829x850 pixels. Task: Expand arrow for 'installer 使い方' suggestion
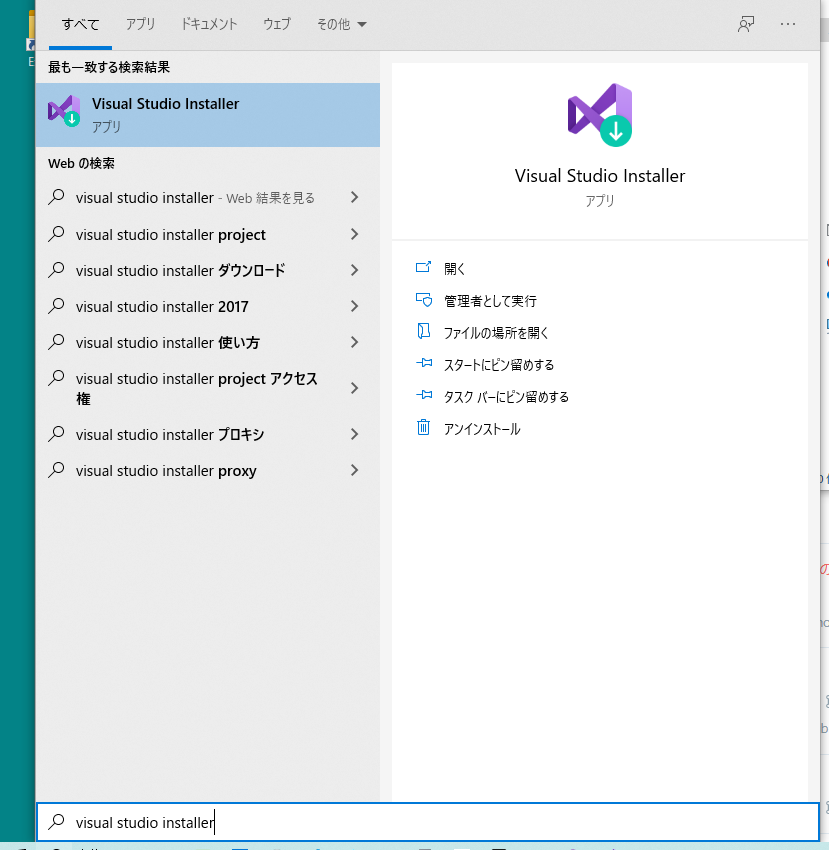pos(355,342)
